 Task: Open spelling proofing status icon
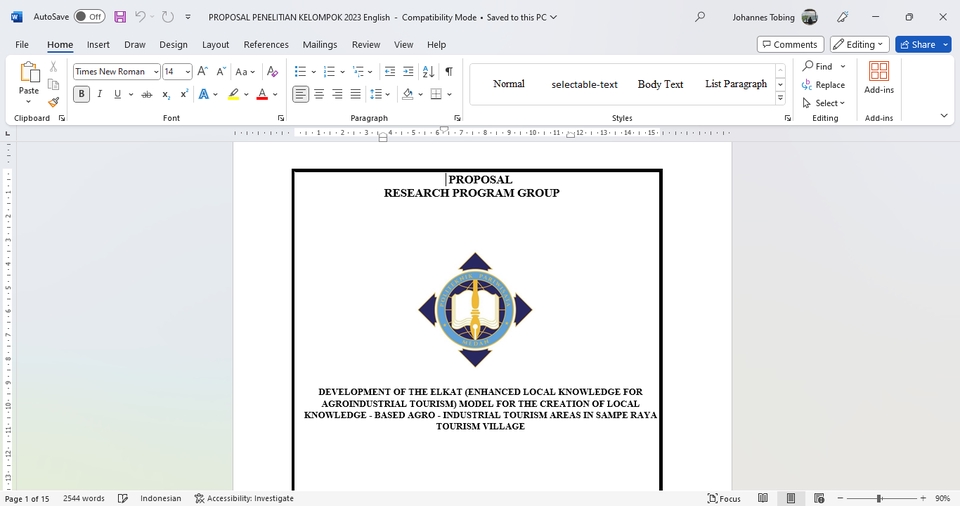point(122,499)
